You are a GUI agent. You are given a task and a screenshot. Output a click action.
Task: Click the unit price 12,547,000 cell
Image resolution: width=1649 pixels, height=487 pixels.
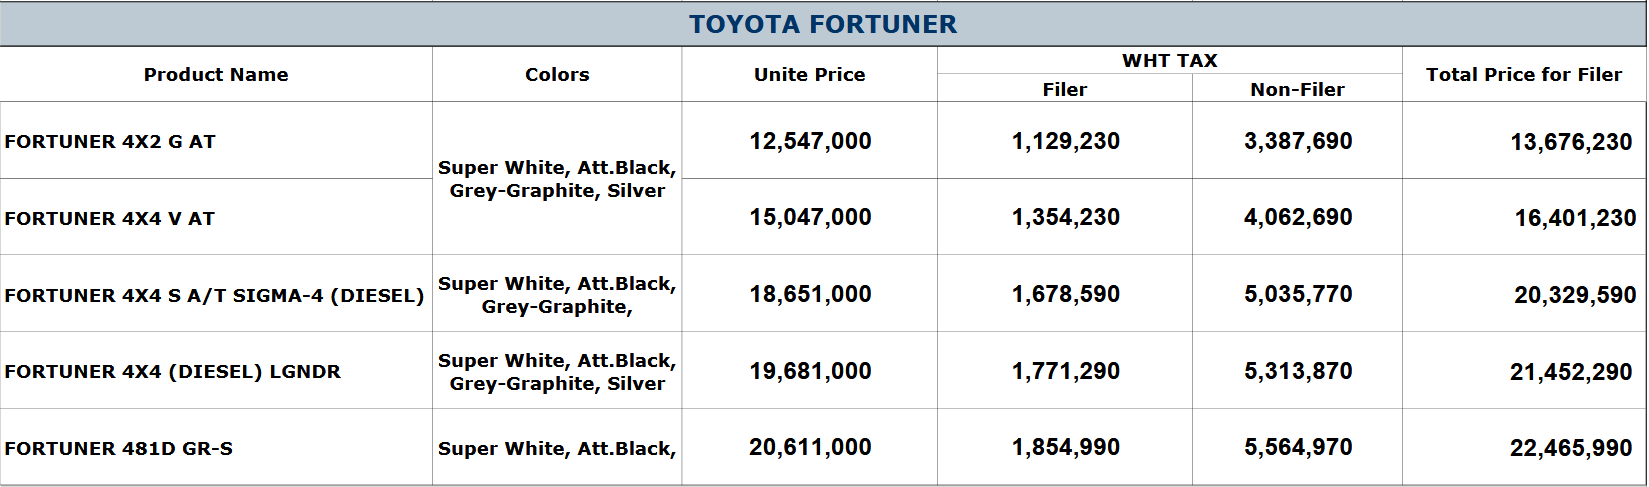click(810, 141)
